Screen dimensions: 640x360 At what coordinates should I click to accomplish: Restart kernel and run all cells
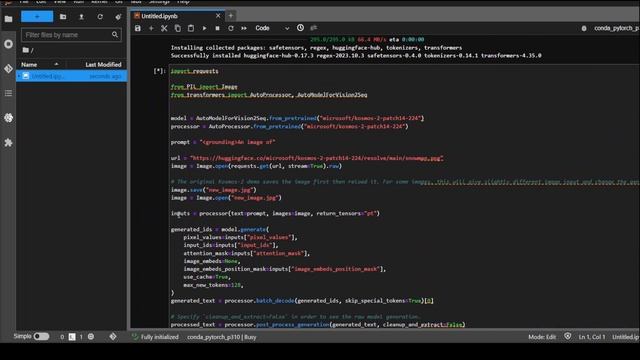244,28
